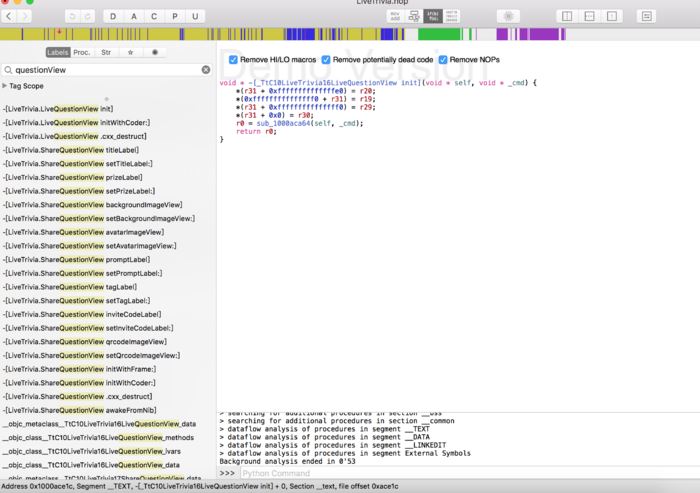This screenshot has width=700, height=493.
Task: Click the rightmost toolbar layout icon
Action: click(646, 17)
